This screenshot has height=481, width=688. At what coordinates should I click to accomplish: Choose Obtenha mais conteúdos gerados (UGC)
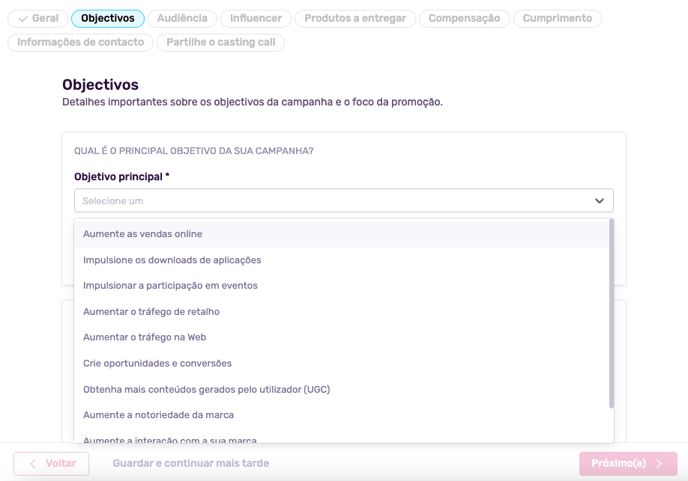(x=341, y=389)
